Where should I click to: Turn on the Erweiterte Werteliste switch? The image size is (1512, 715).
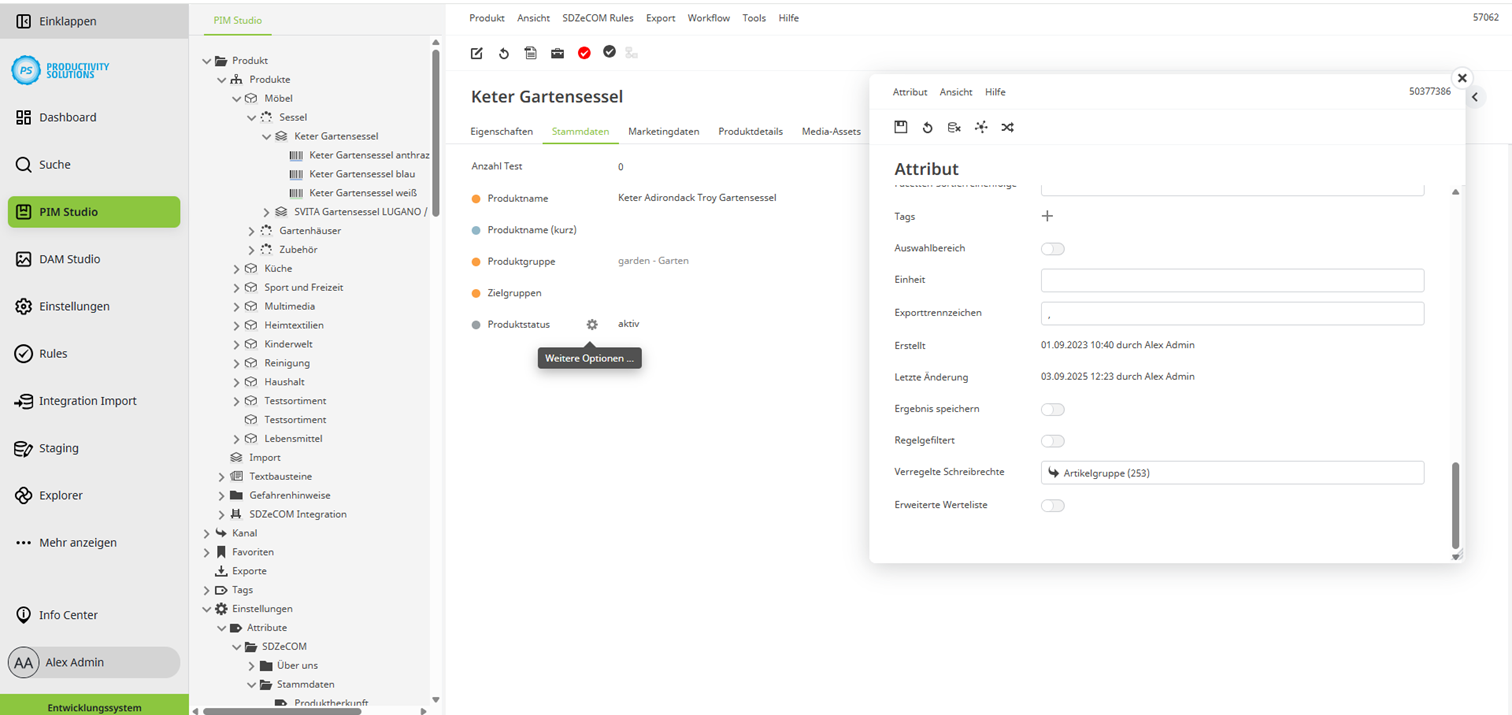tap(1052, 506)
